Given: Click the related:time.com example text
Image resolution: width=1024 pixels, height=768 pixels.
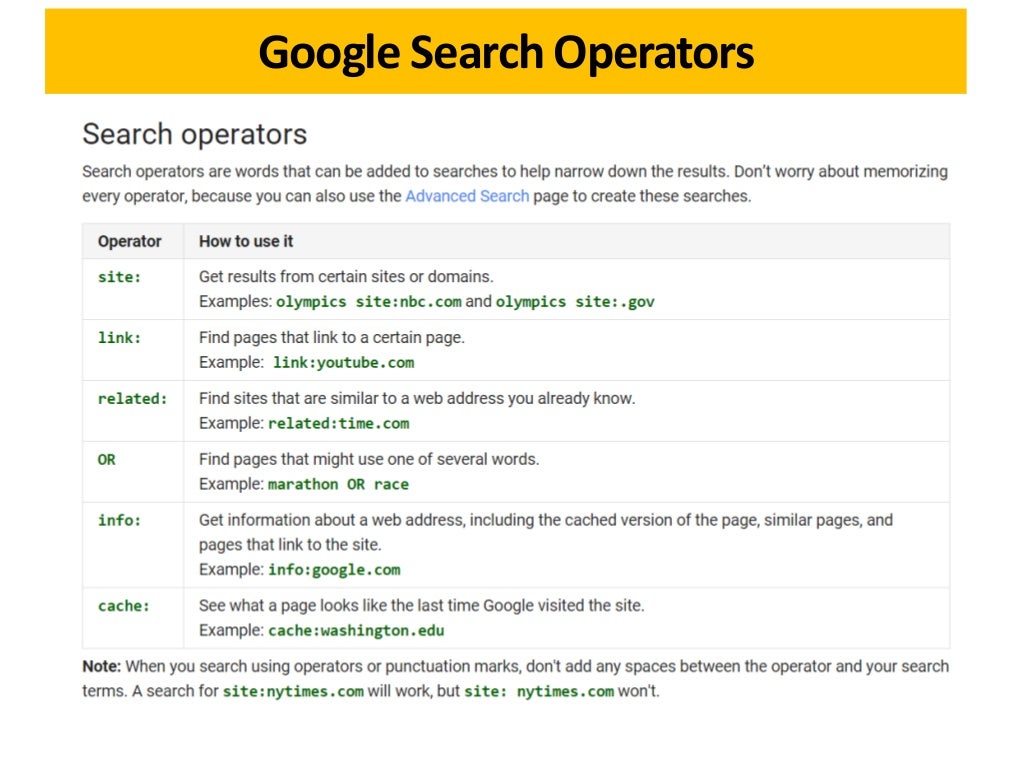Looking at the screenshot, I should 339,423.
